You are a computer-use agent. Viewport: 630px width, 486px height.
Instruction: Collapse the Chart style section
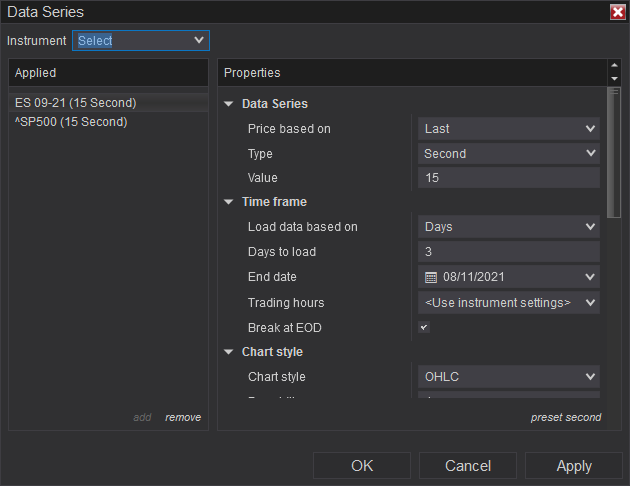click(x=229, y=352)
